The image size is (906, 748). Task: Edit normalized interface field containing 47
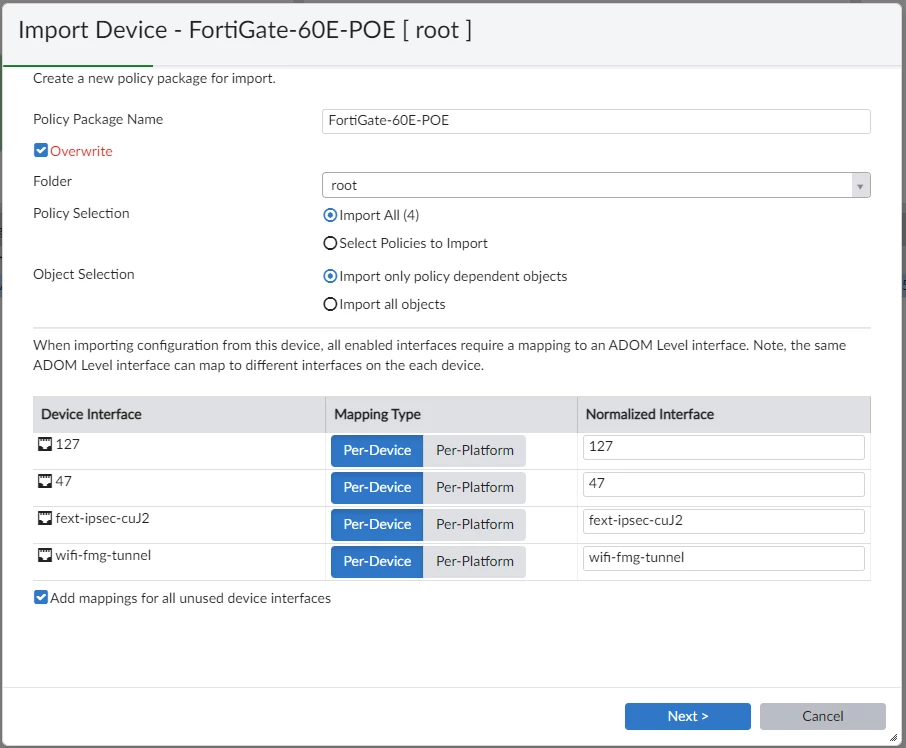click(723, 484)
